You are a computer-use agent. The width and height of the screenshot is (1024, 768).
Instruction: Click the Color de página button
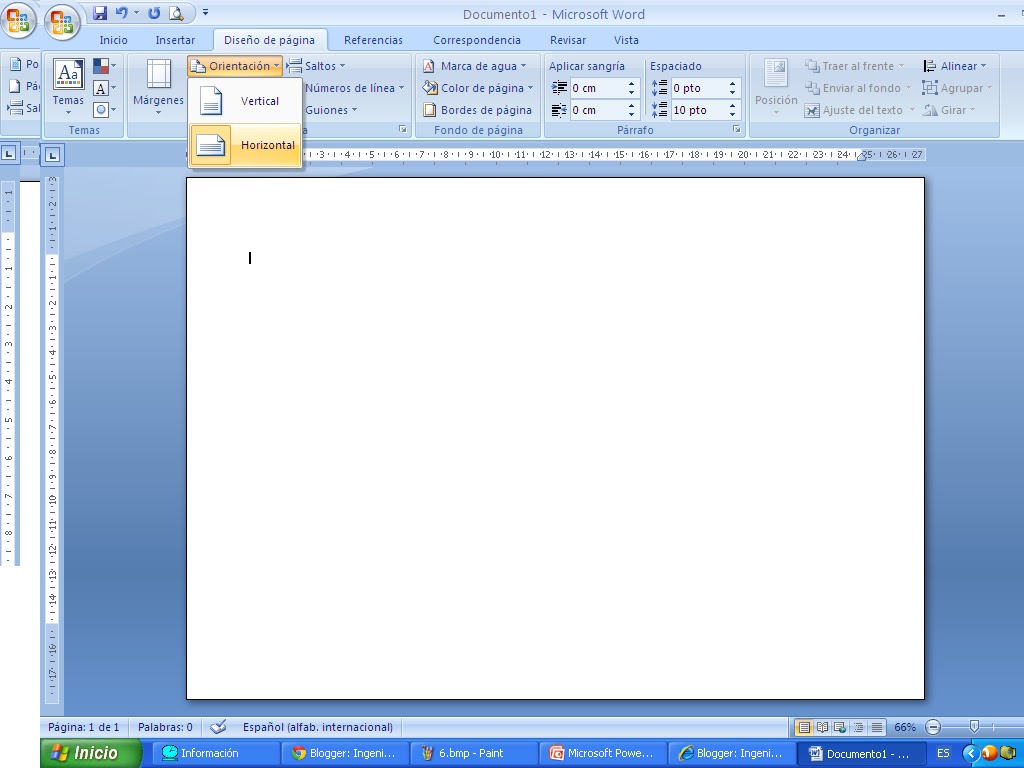[x=477, y=88]
